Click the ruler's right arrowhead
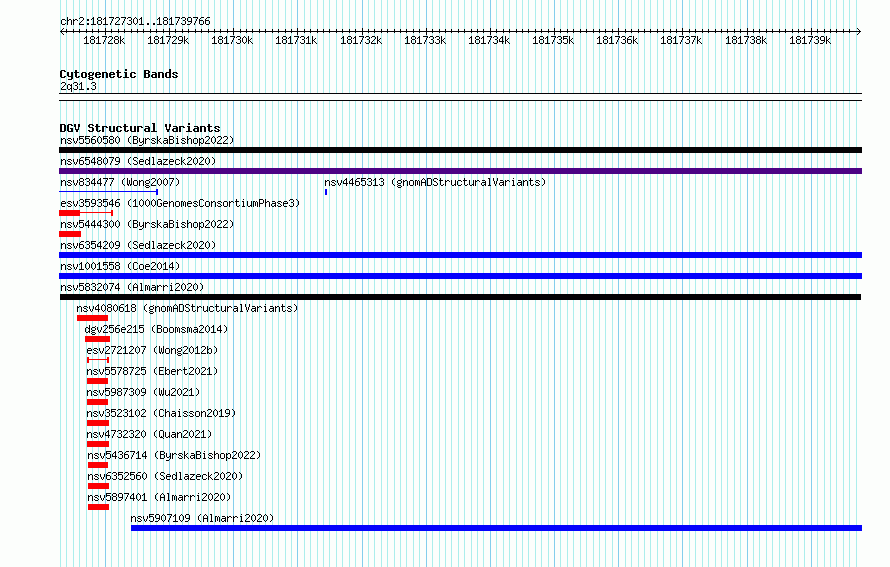 pos(859,32)
